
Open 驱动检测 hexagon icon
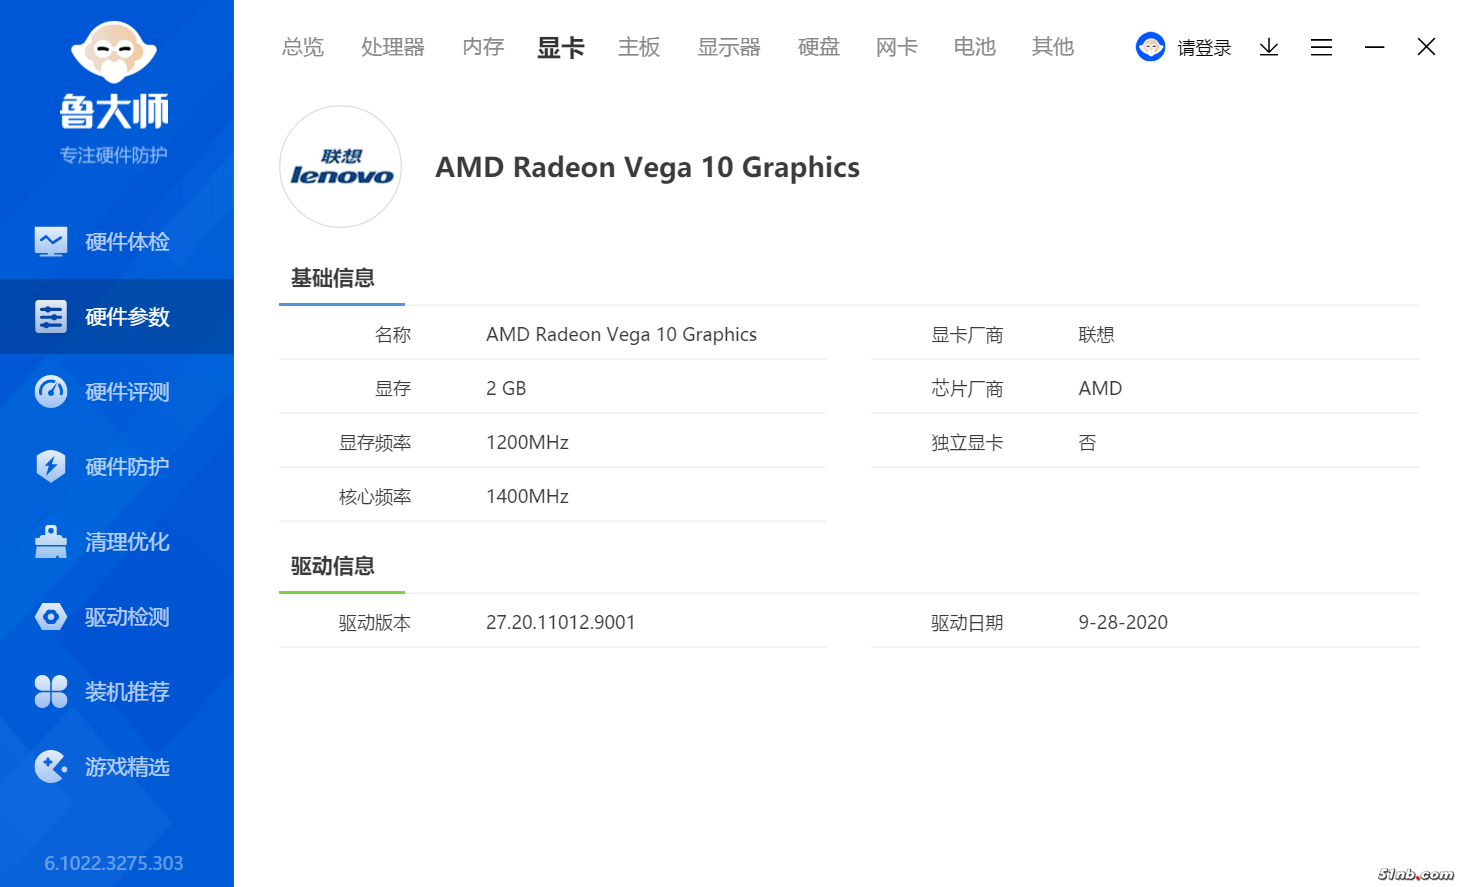(51, 617)
